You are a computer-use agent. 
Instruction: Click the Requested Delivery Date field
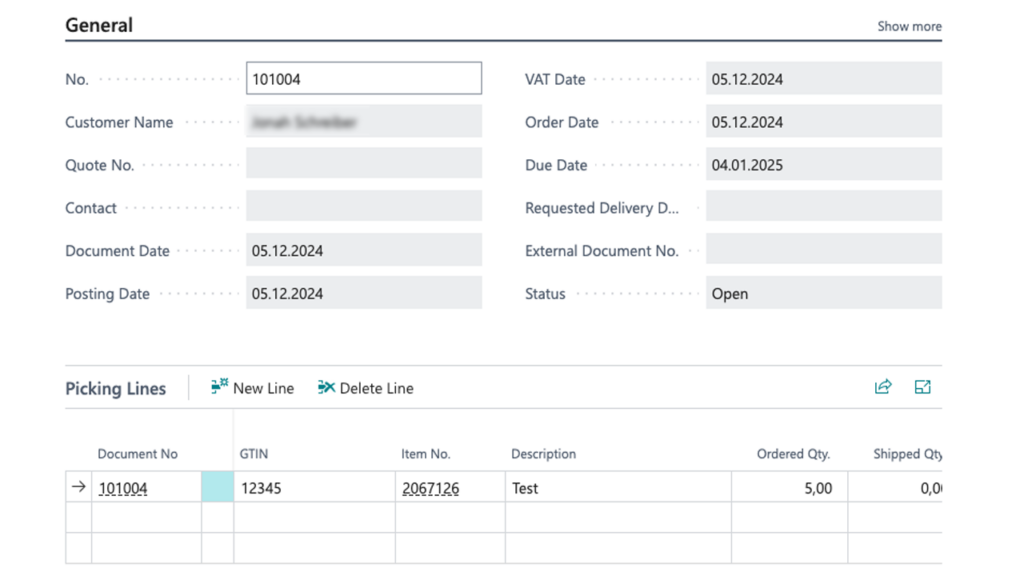coord(824,206)
